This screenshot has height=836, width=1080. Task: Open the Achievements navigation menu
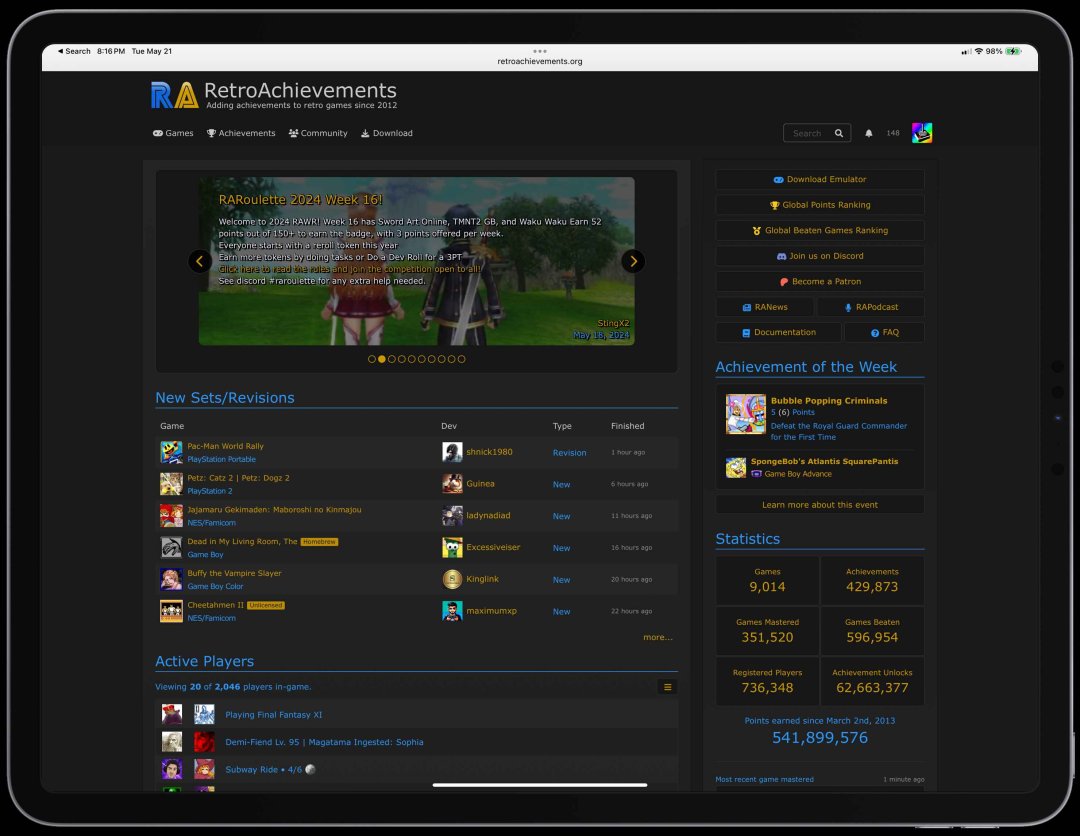[x=241, y=133]
